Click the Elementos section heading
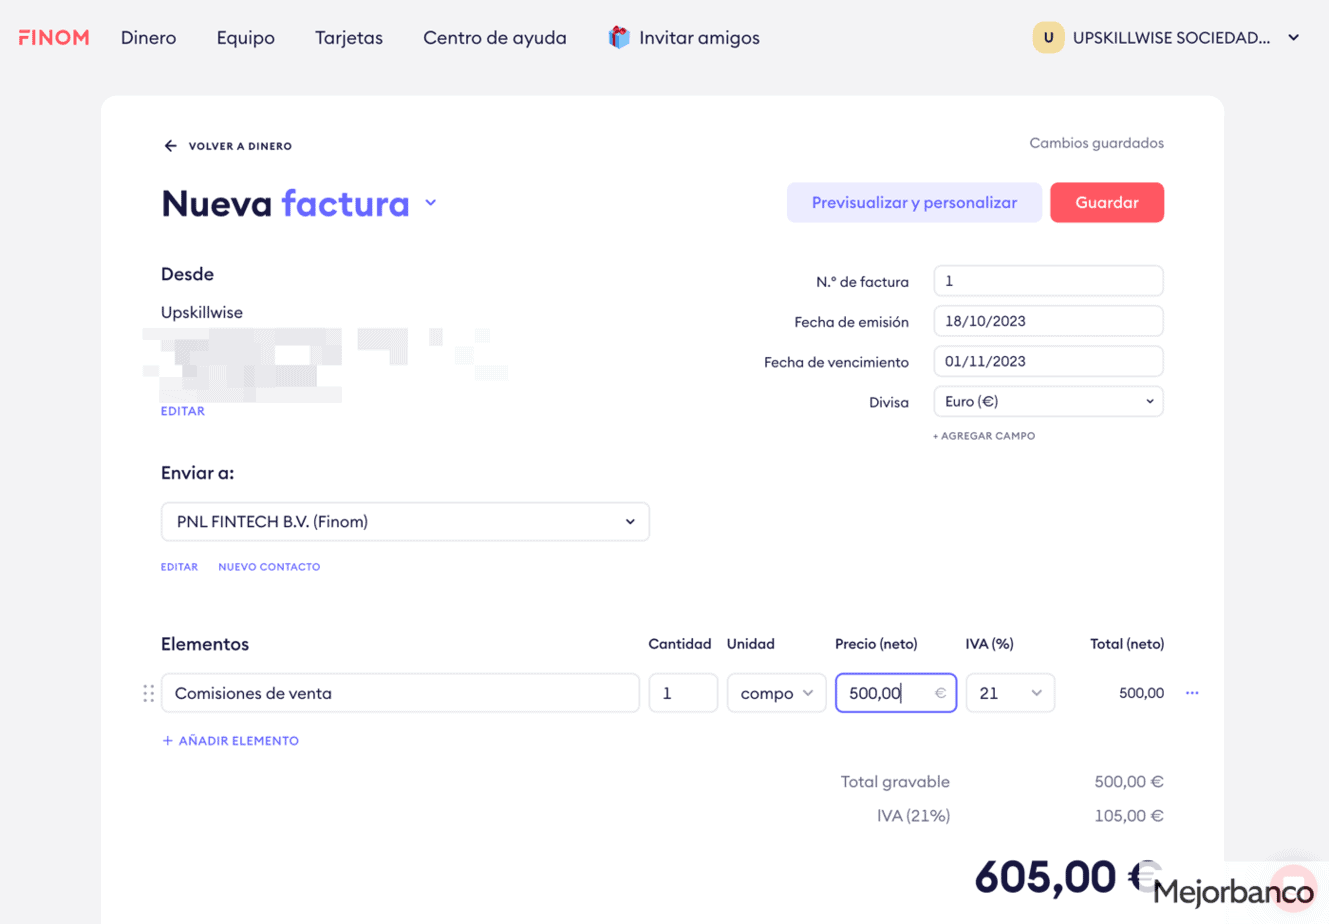Screen dimensions: 1329x924 point(205,644)
